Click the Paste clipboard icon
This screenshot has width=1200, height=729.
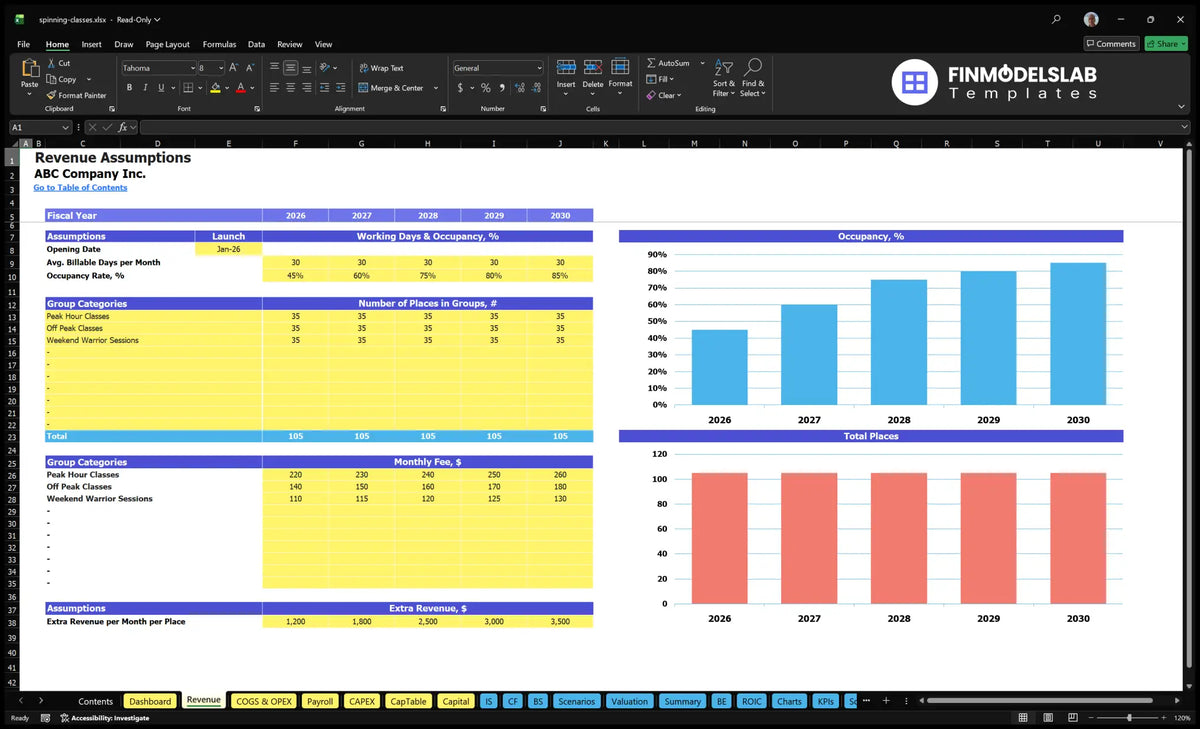pos(29,69)
